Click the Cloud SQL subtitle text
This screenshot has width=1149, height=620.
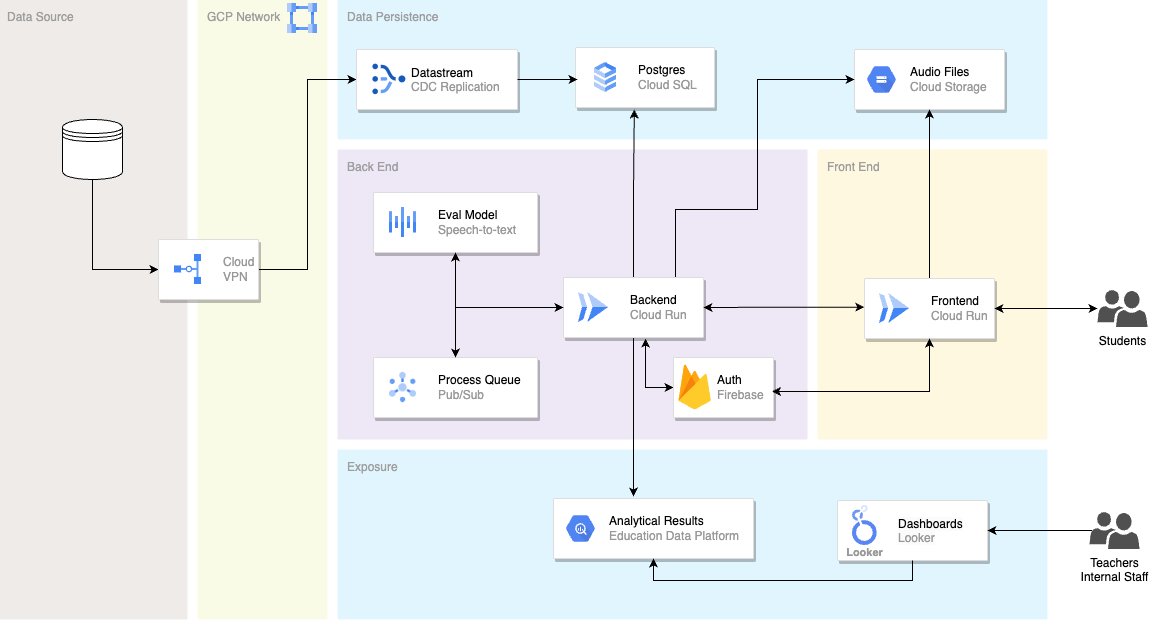[x=666, y=85]
